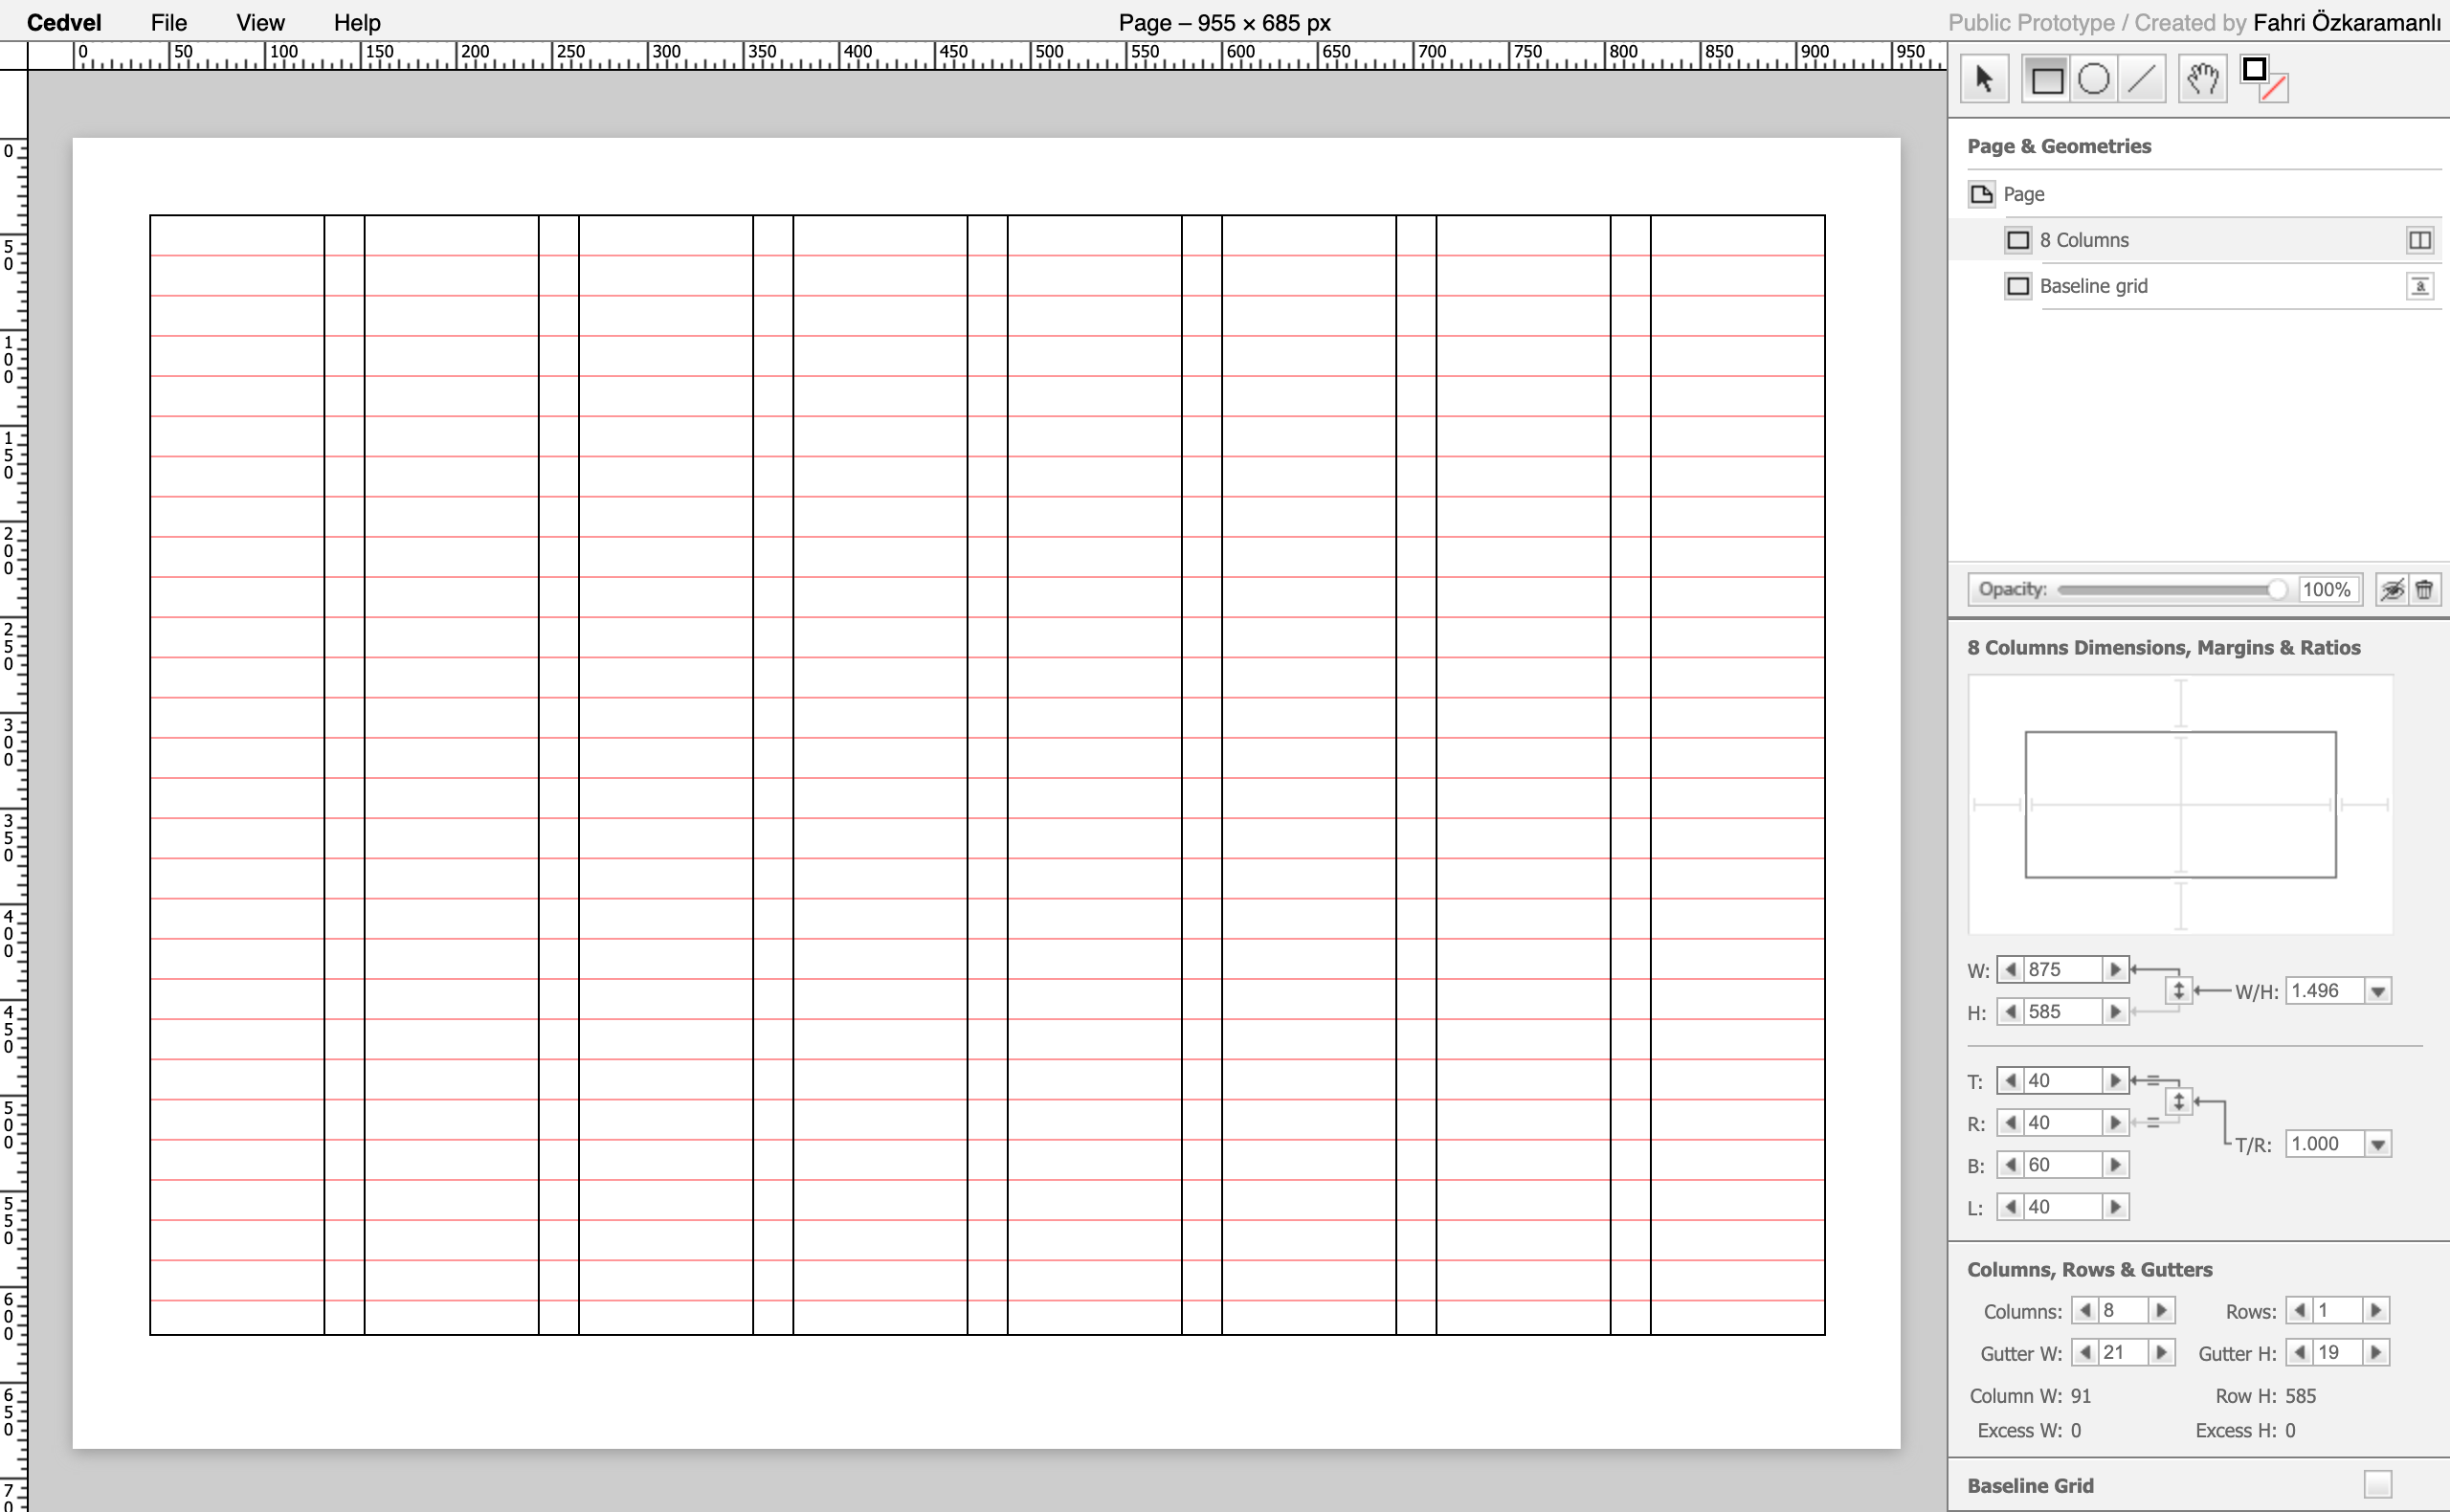
Task: Select the Line drawing tool
Action: pyautogui.click(x=2141, y=79)
